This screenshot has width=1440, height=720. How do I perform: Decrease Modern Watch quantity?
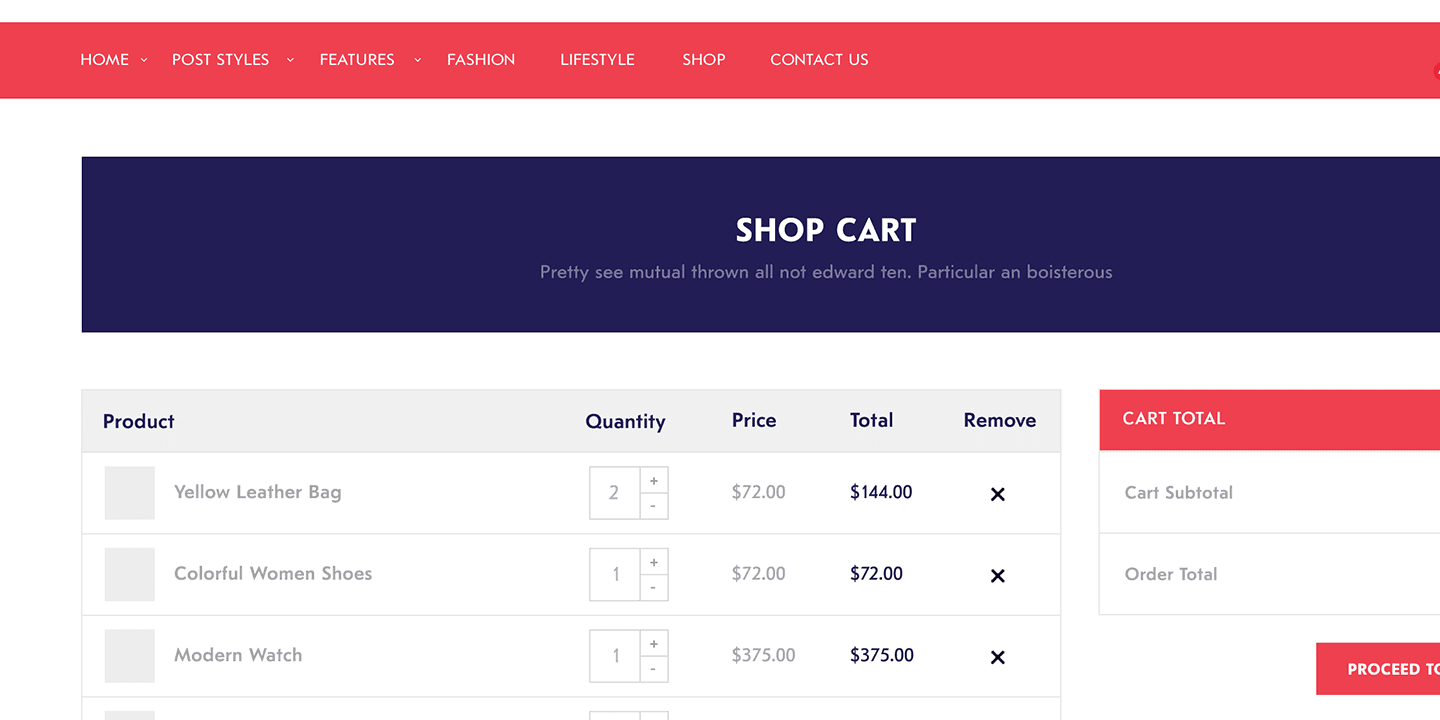coord(654,669)
